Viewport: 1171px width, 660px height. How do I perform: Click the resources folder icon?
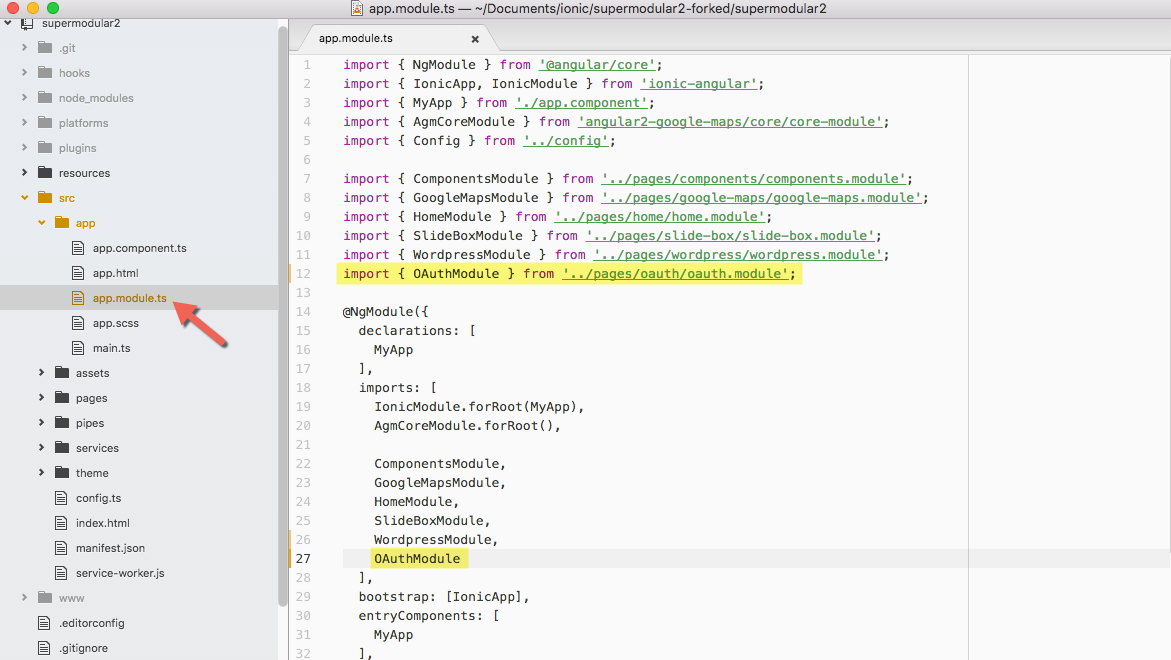pos(45,172)
